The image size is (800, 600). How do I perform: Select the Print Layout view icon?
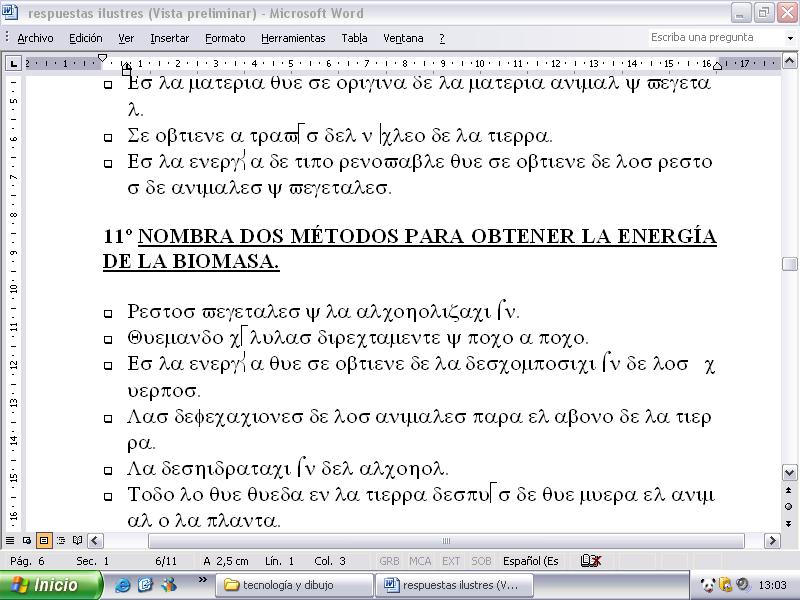44,540
